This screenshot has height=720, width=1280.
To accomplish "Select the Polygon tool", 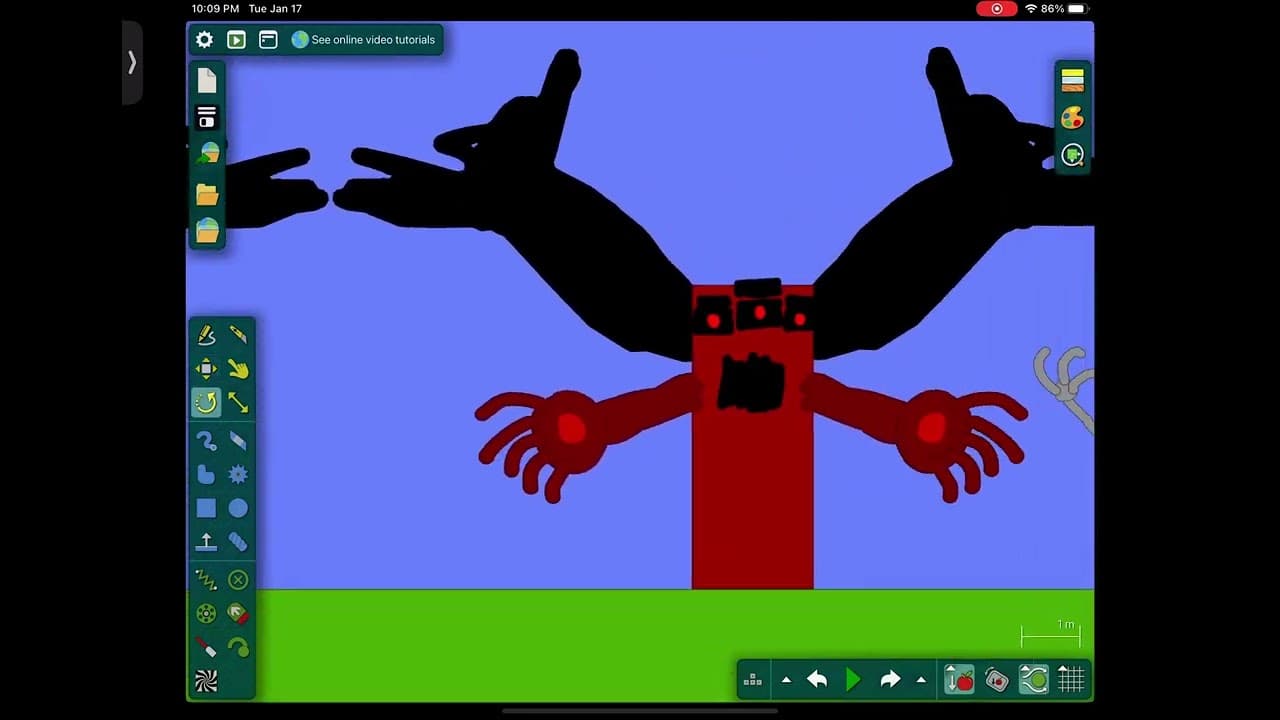I will point(206,474).
